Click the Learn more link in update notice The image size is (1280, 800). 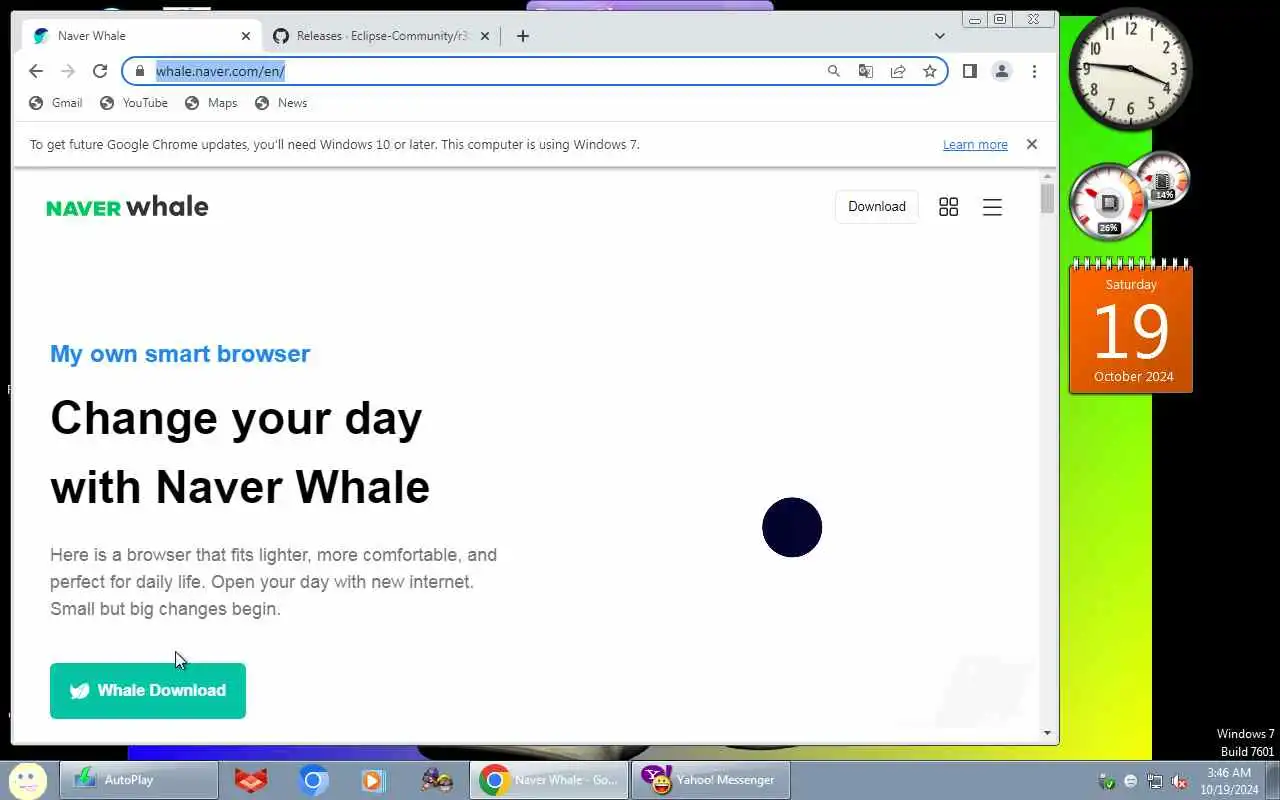(975, 145)
